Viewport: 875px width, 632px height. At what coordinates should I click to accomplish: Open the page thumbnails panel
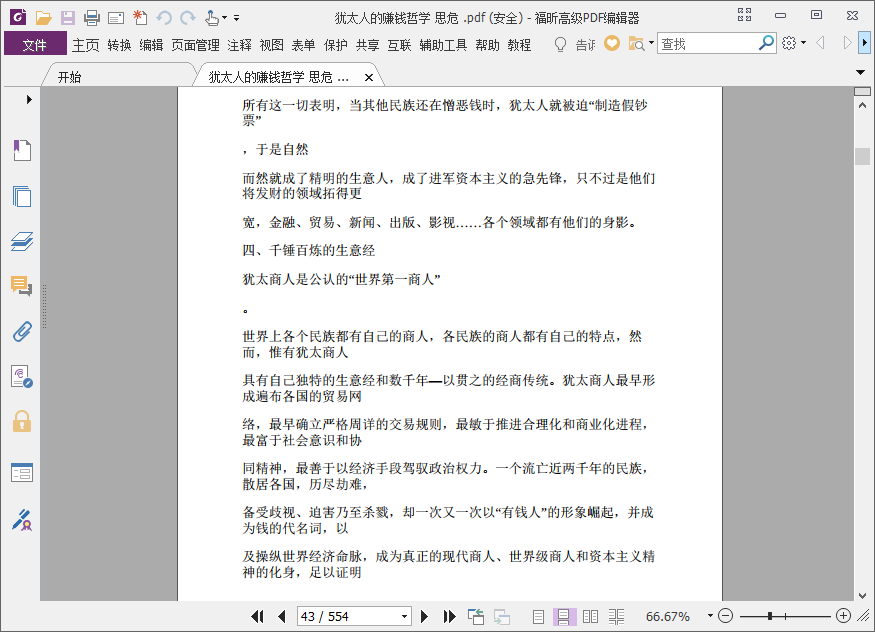(x=22, y=196)
